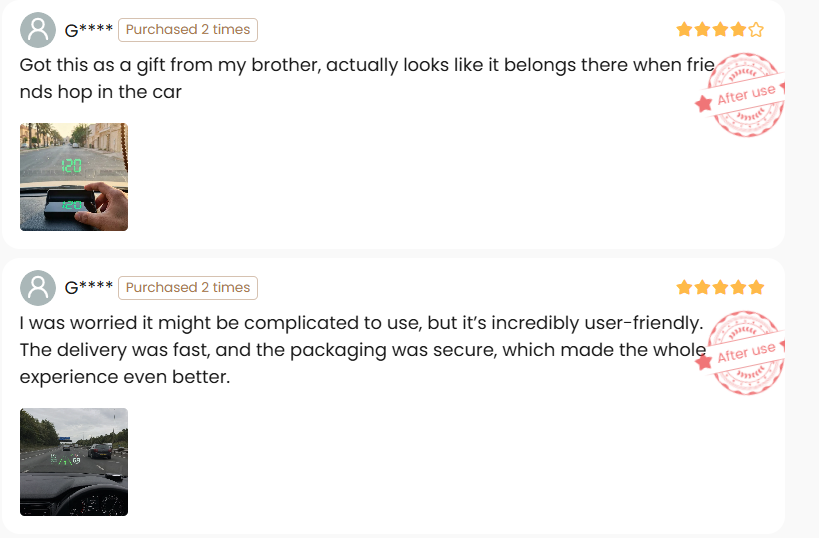Click the third star of the five-star rating
Screen dimensions: 819x538
[x=720, y=287]
